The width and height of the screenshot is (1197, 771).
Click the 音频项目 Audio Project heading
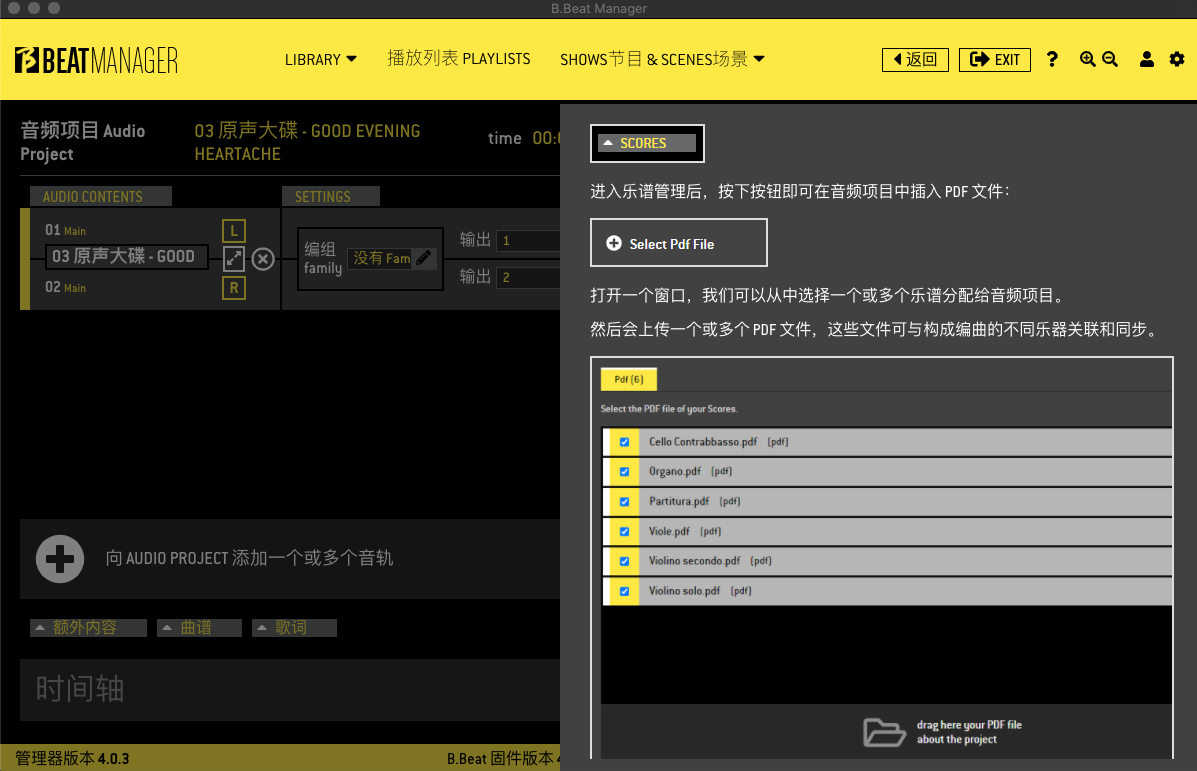pos(82,142)
